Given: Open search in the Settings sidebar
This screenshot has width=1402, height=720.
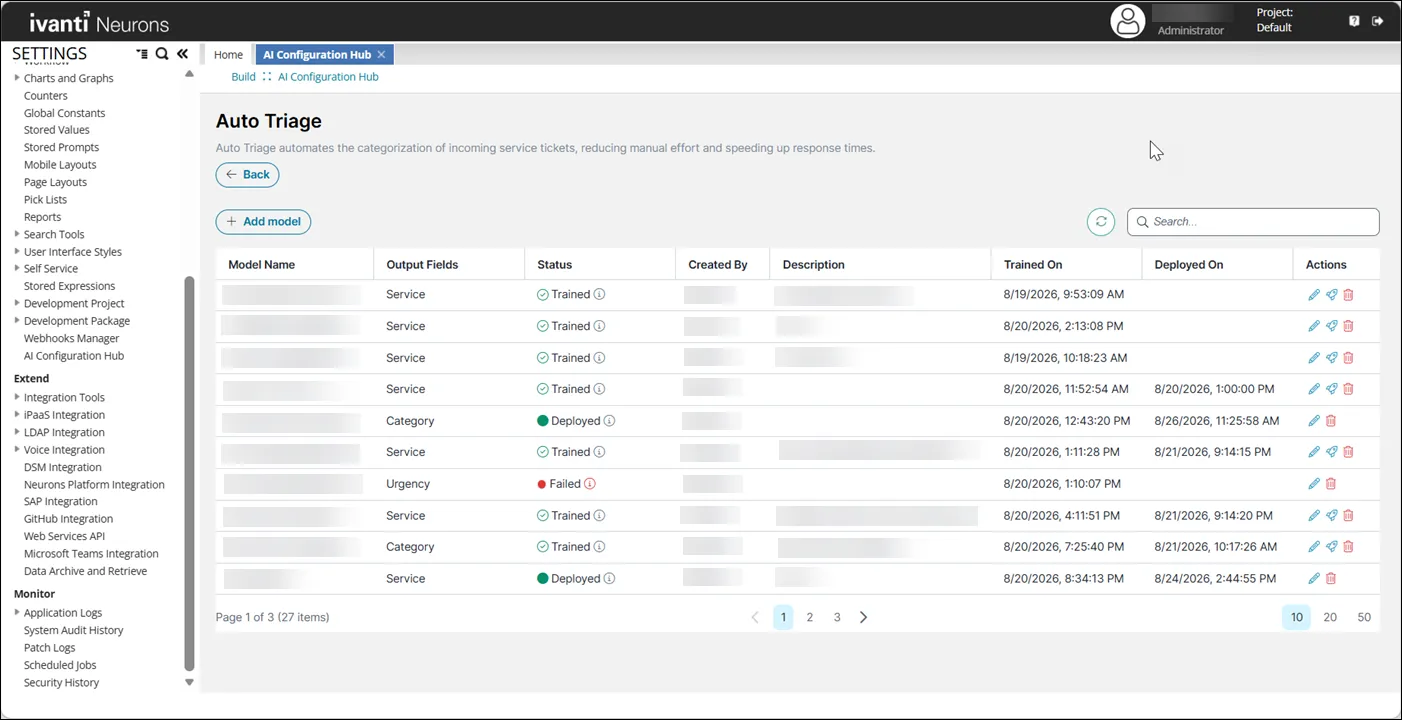Looking at the screenshot, I should (x=162, y=54).
